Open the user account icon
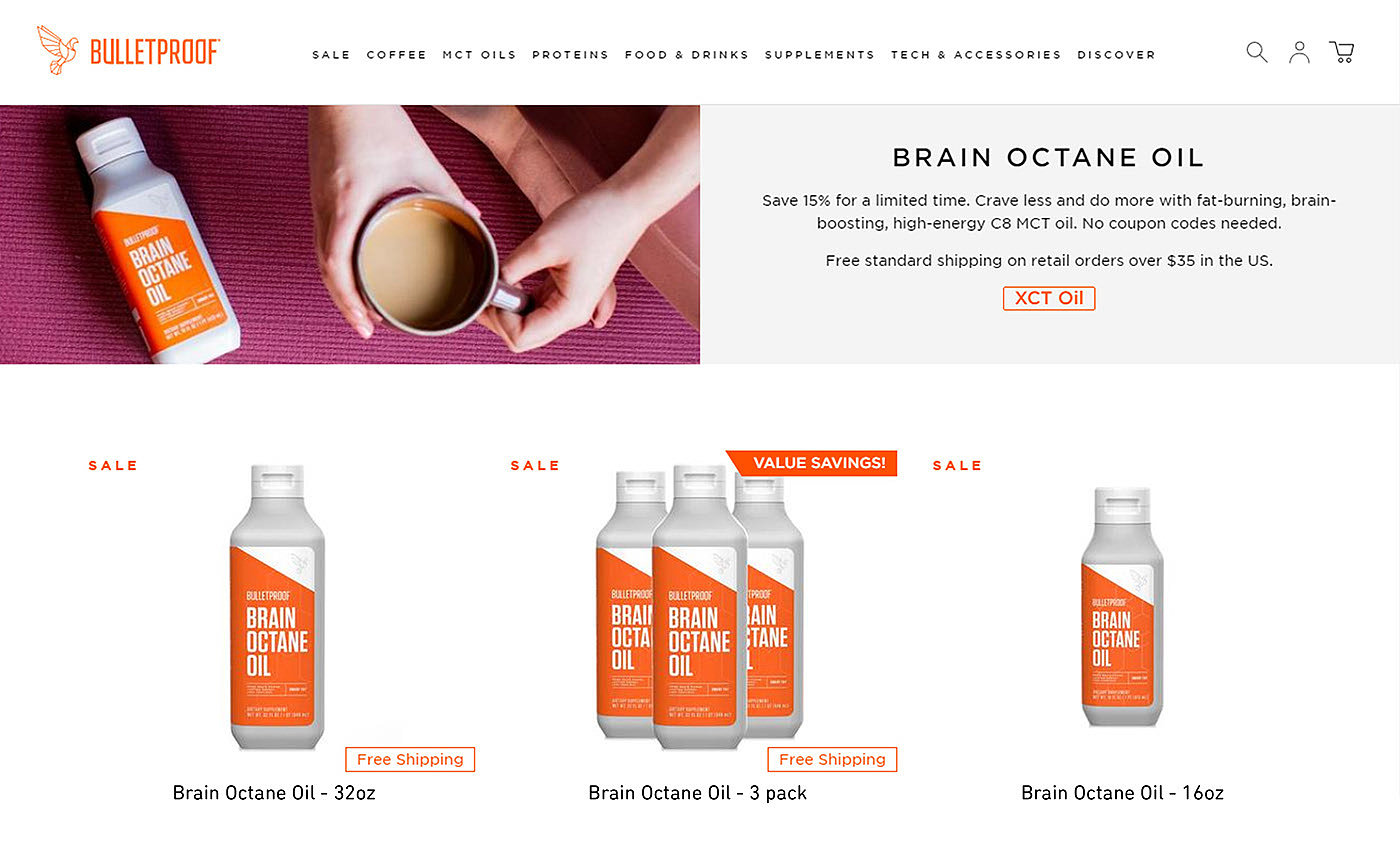 [x=1299, y=52]
